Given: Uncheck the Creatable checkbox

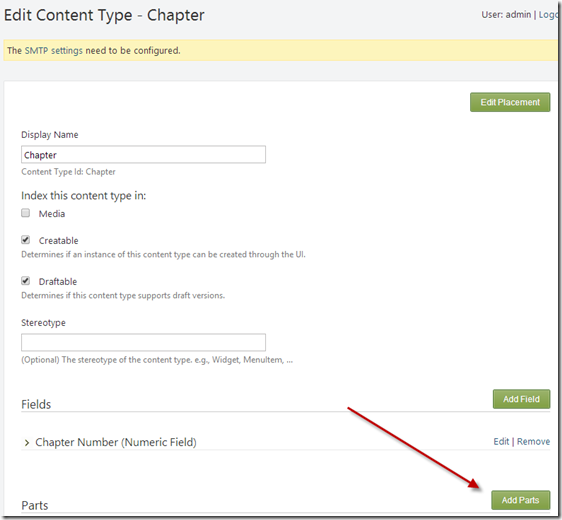Looking at the screenshot, I should click(25, 240).
